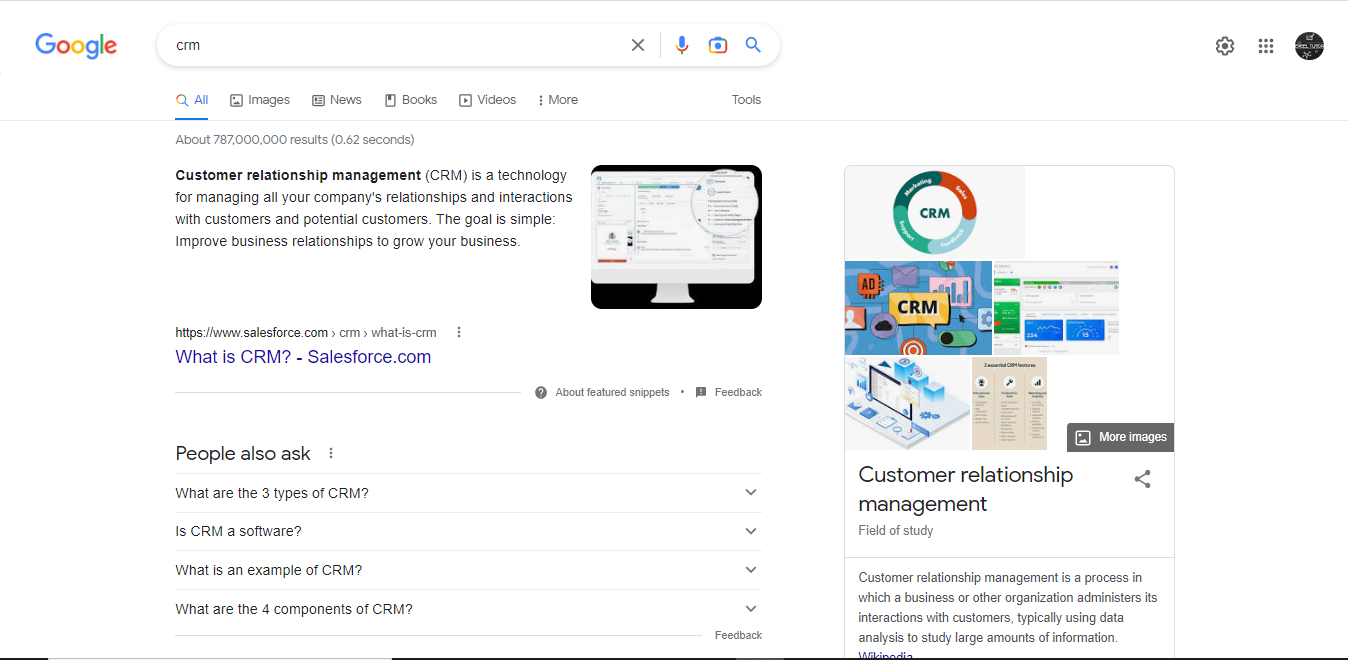1348x660 pixels.
Task: Click the salesforce.com URL breadcrumb
Action: 306,333
